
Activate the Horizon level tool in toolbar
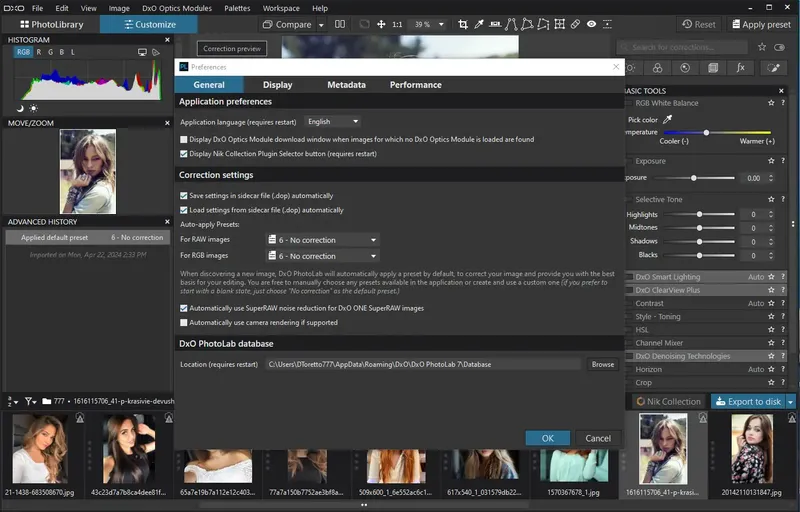495,24
